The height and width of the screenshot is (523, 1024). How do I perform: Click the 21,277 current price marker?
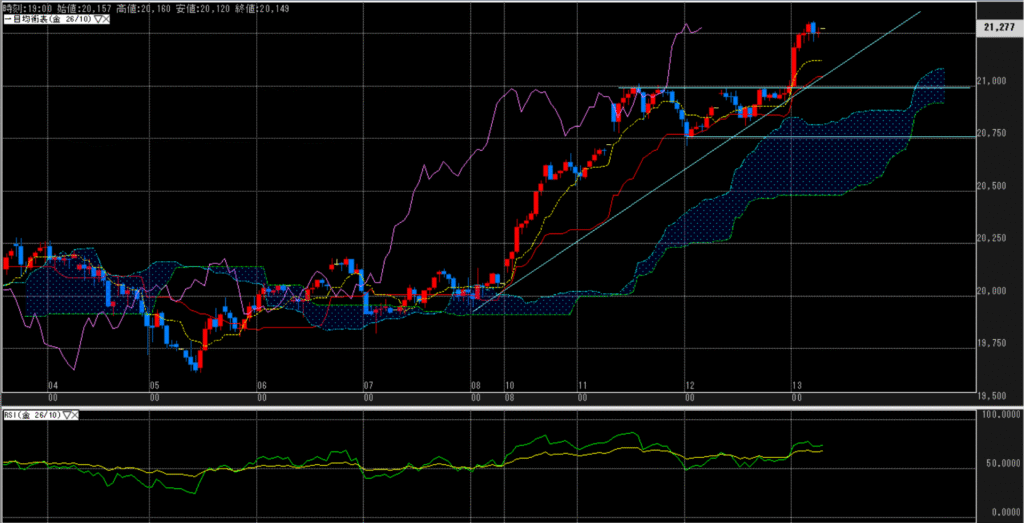pos(1000,33)
